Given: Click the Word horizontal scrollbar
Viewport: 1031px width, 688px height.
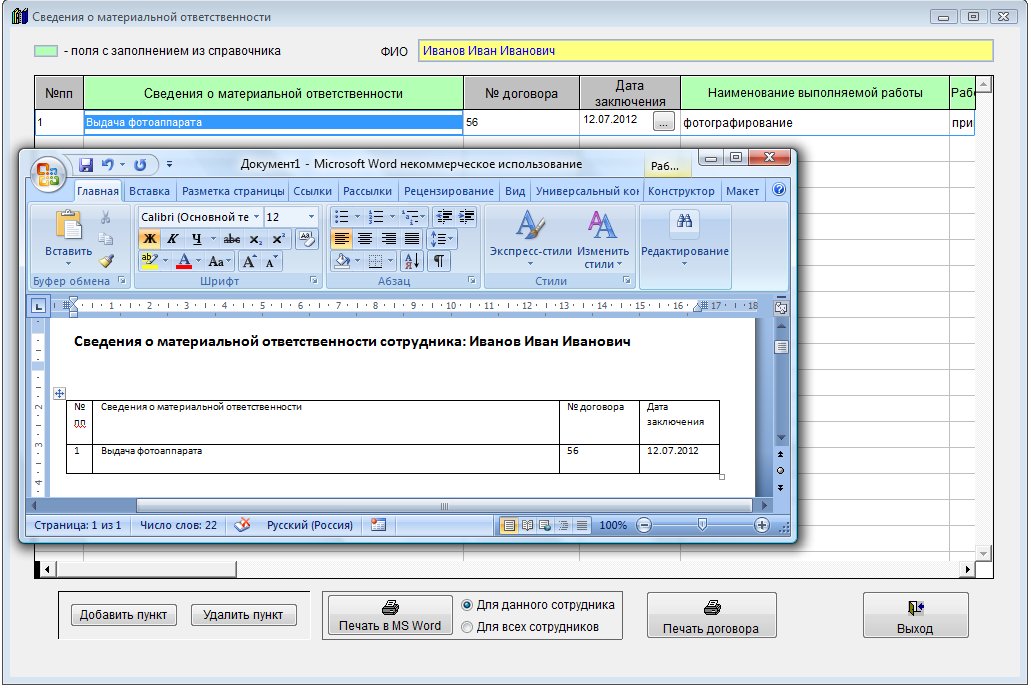Looking at the screenshot, I should coord(444,506).
